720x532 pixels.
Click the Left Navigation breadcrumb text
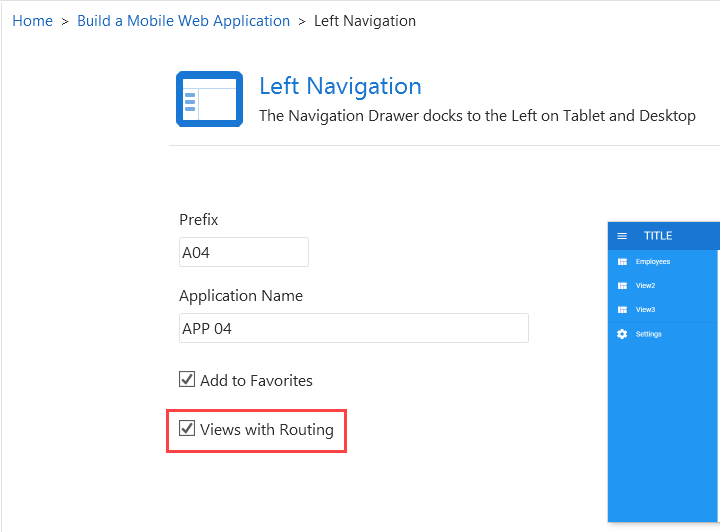click(365, 21)
